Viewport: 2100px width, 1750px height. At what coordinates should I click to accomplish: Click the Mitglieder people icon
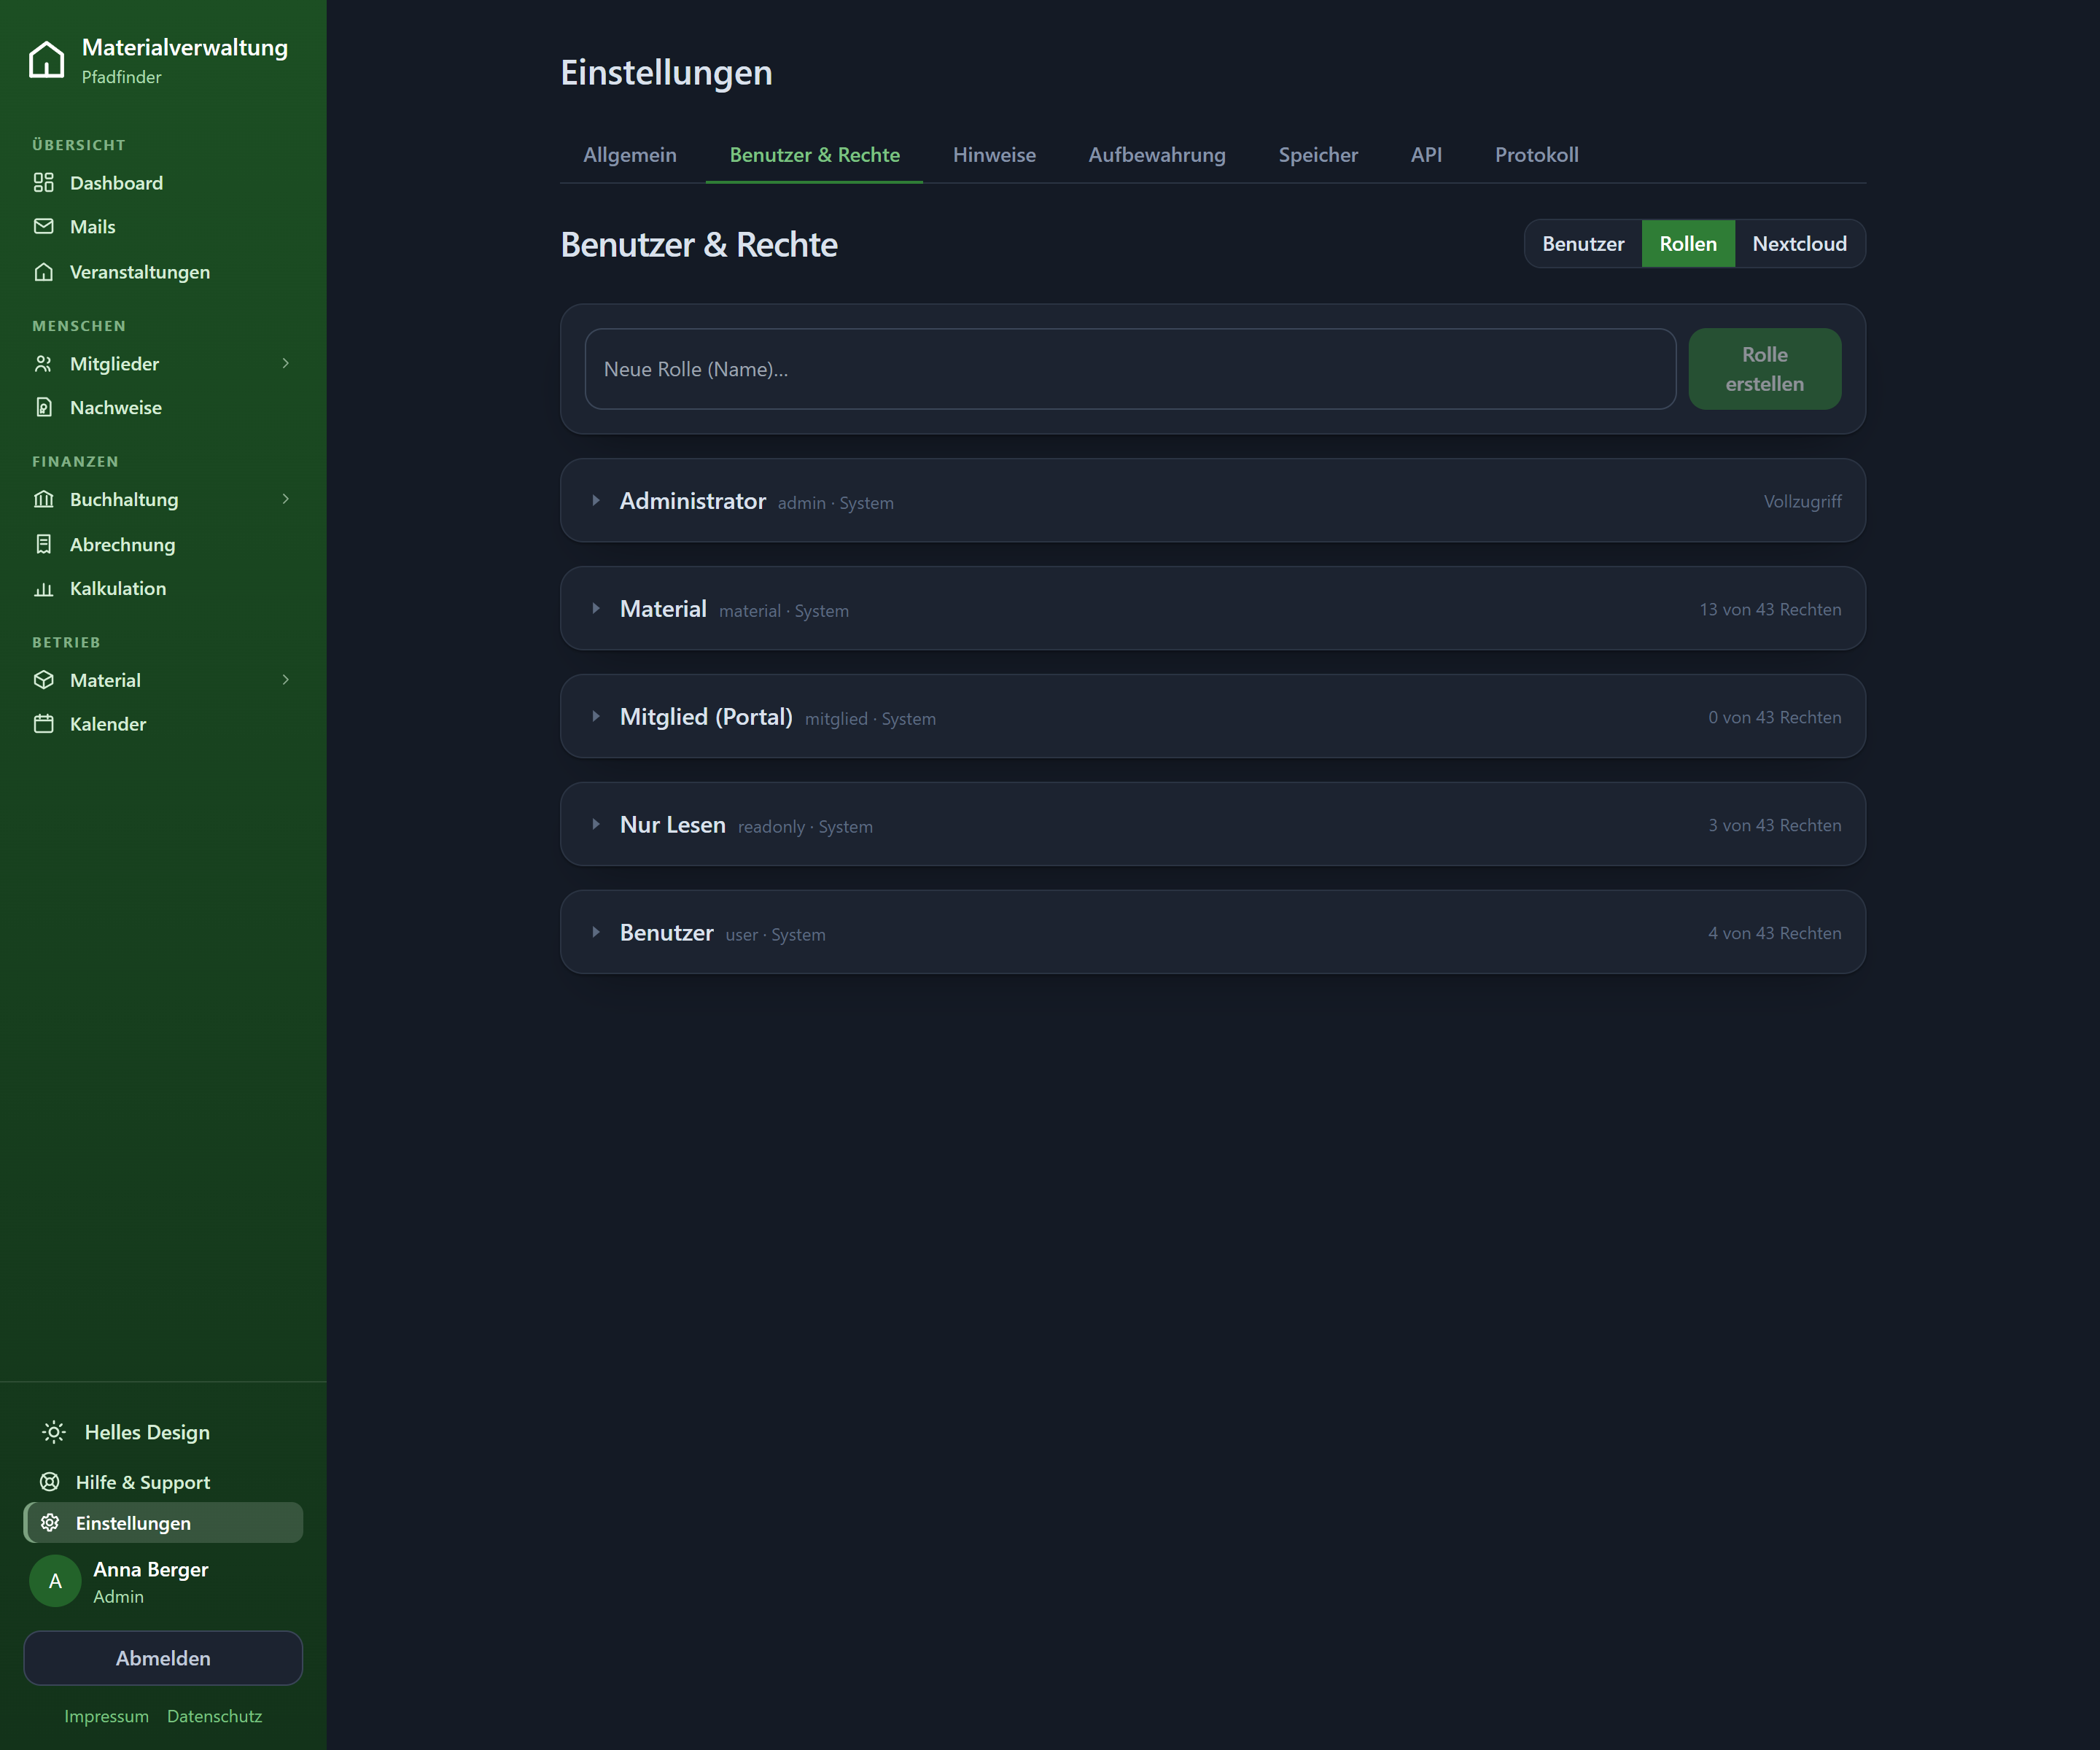click(44, 364)
